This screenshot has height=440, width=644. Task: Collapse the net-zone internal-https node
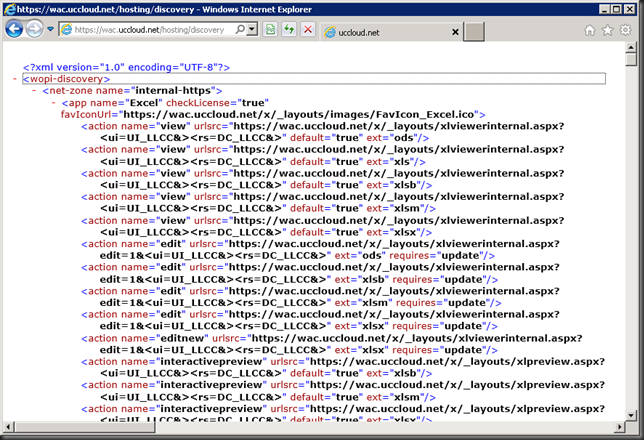coord(34,90)
